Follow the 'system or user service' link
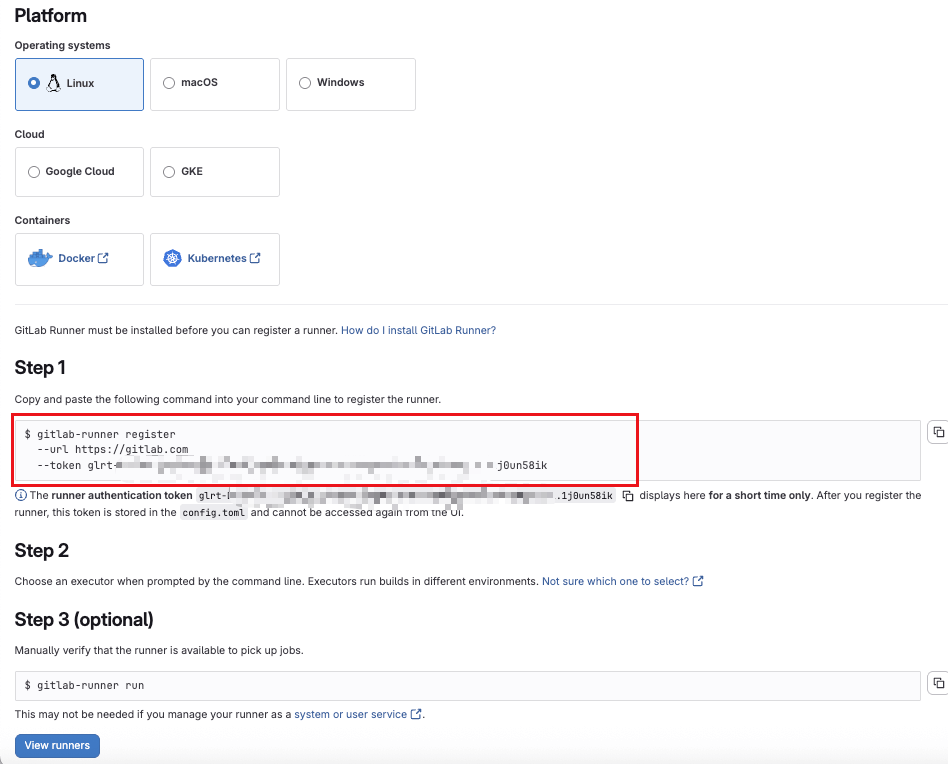This screenshot has width=948, height=764. point(350,714)
